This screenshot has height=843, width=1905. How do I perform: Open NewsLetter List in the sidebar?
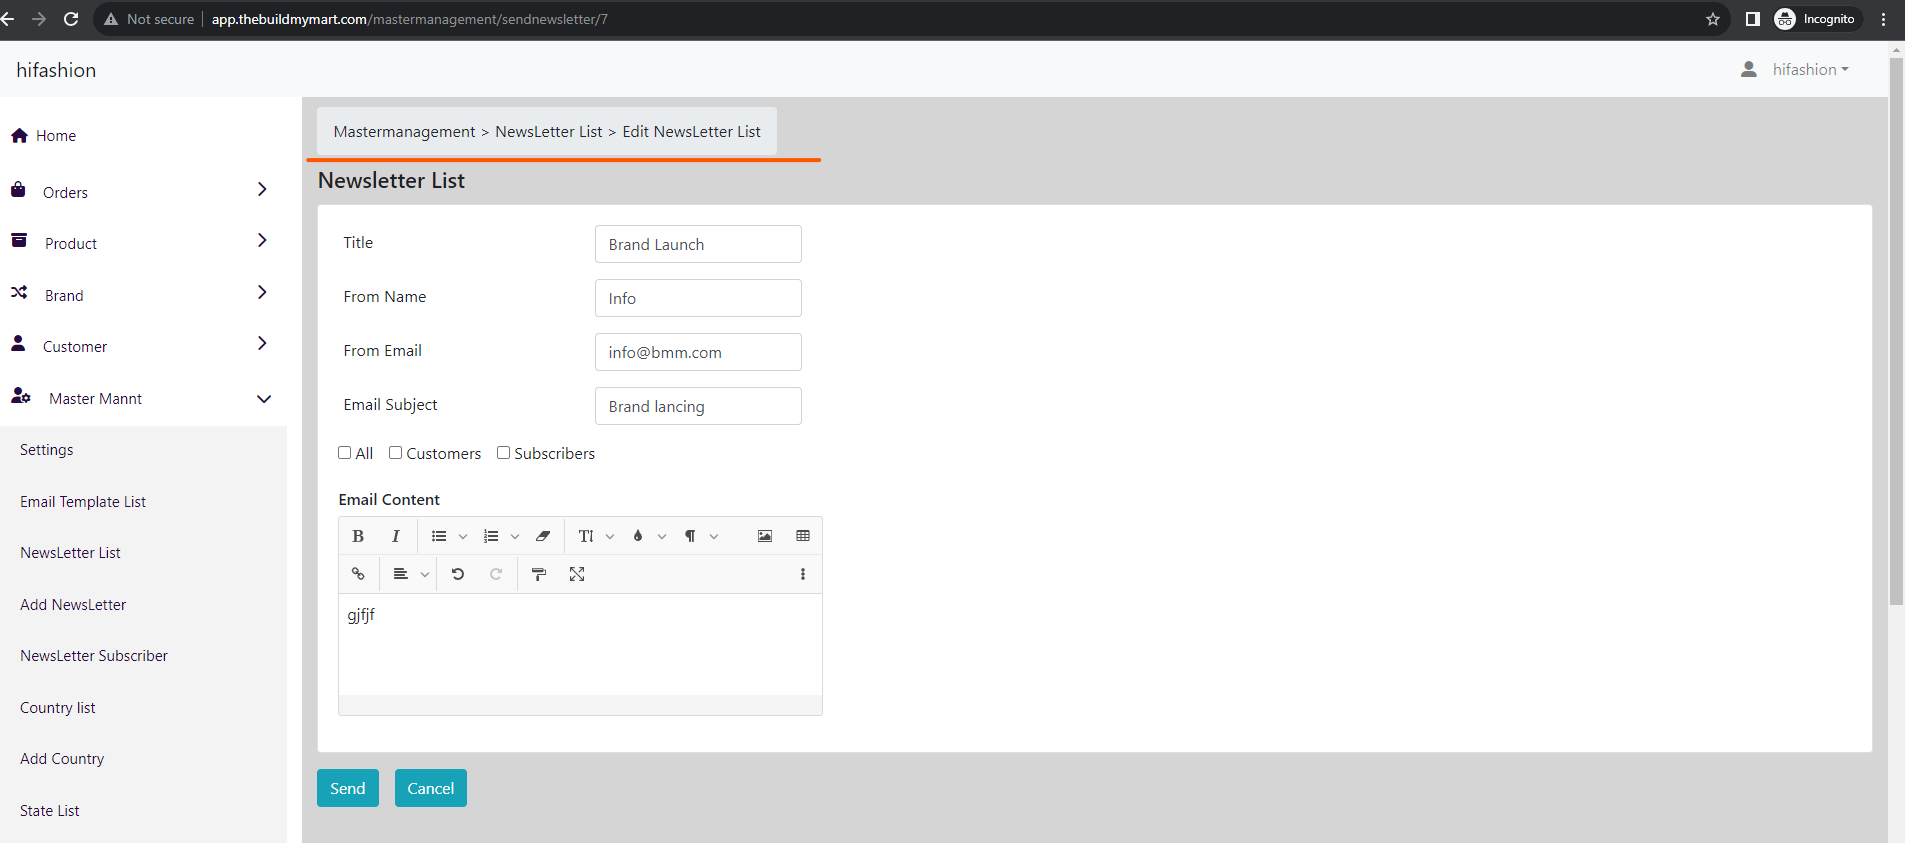(70, 553)
